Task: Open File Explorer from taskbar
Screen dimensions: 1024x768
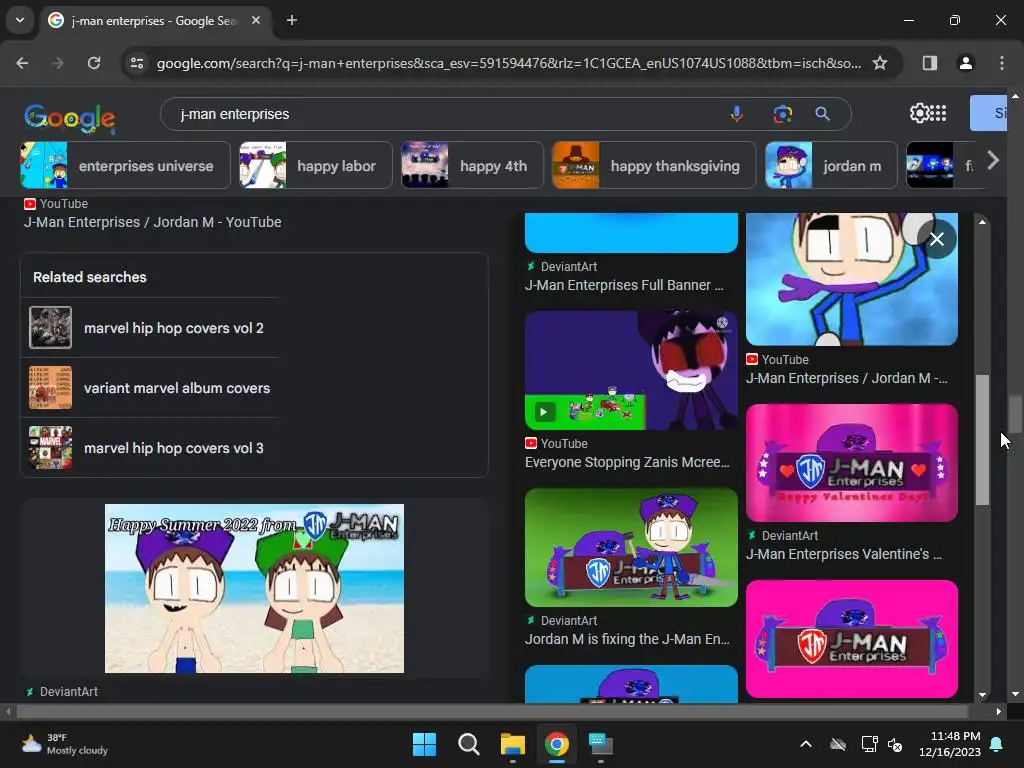Action: click(x=513, y=744)
